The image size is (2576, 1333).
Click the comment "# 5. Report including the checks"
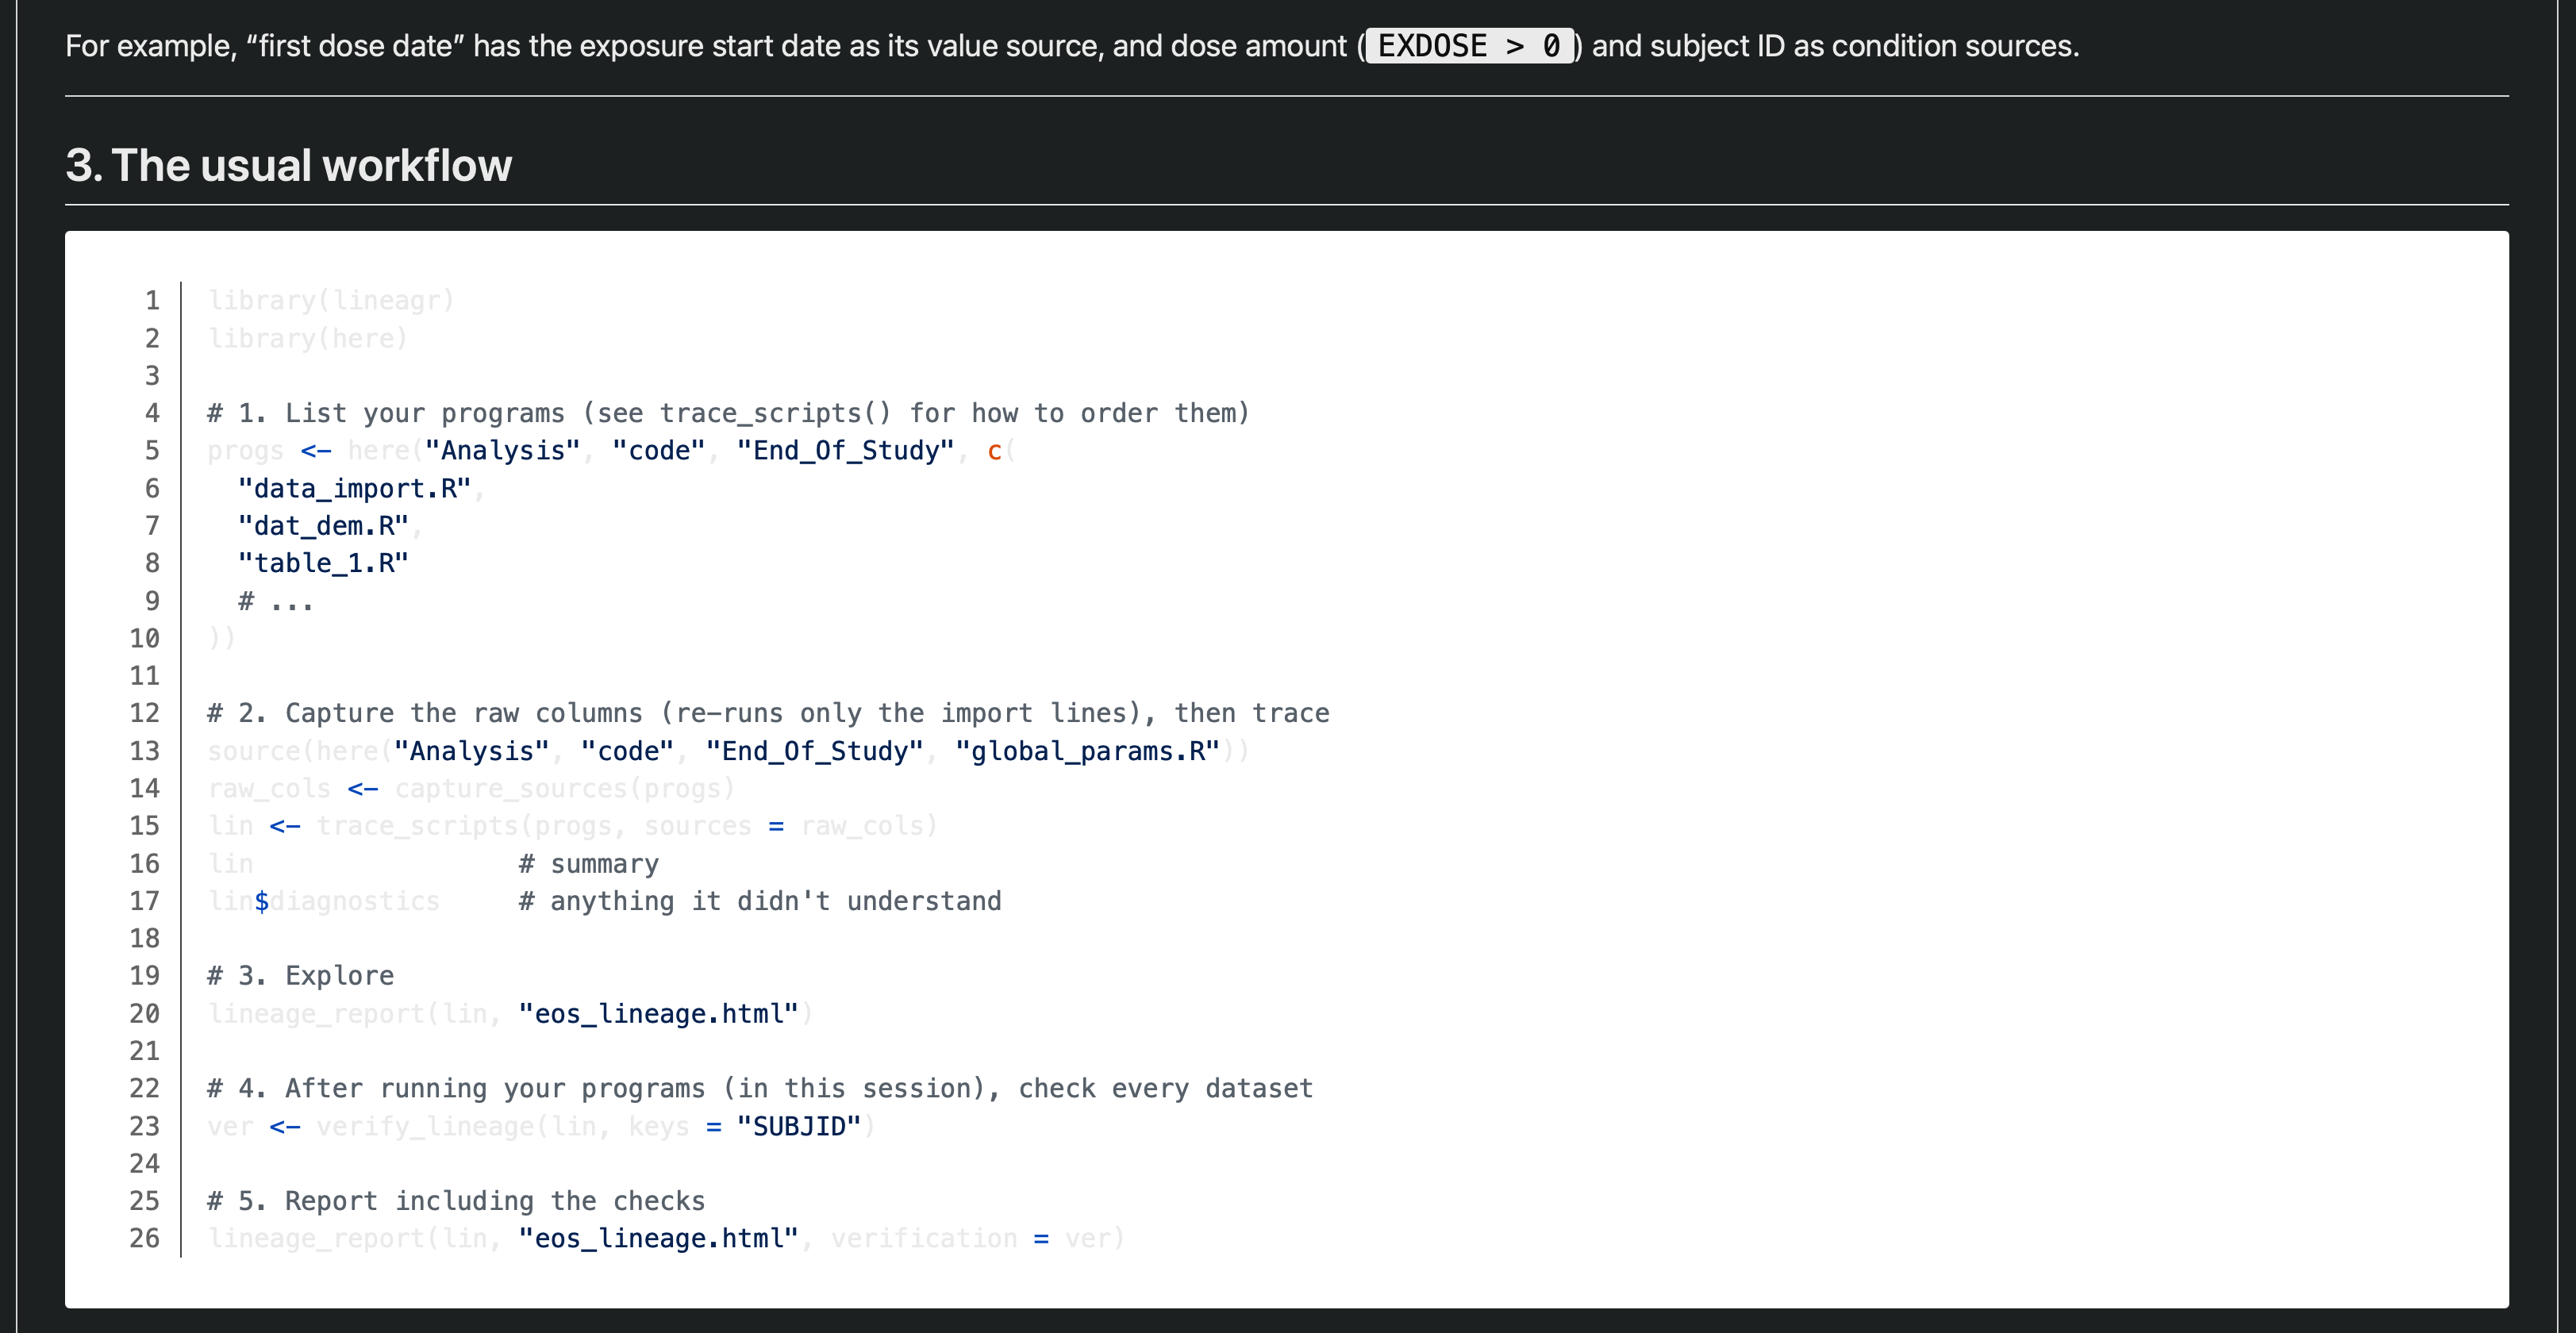click(456, 1201)
